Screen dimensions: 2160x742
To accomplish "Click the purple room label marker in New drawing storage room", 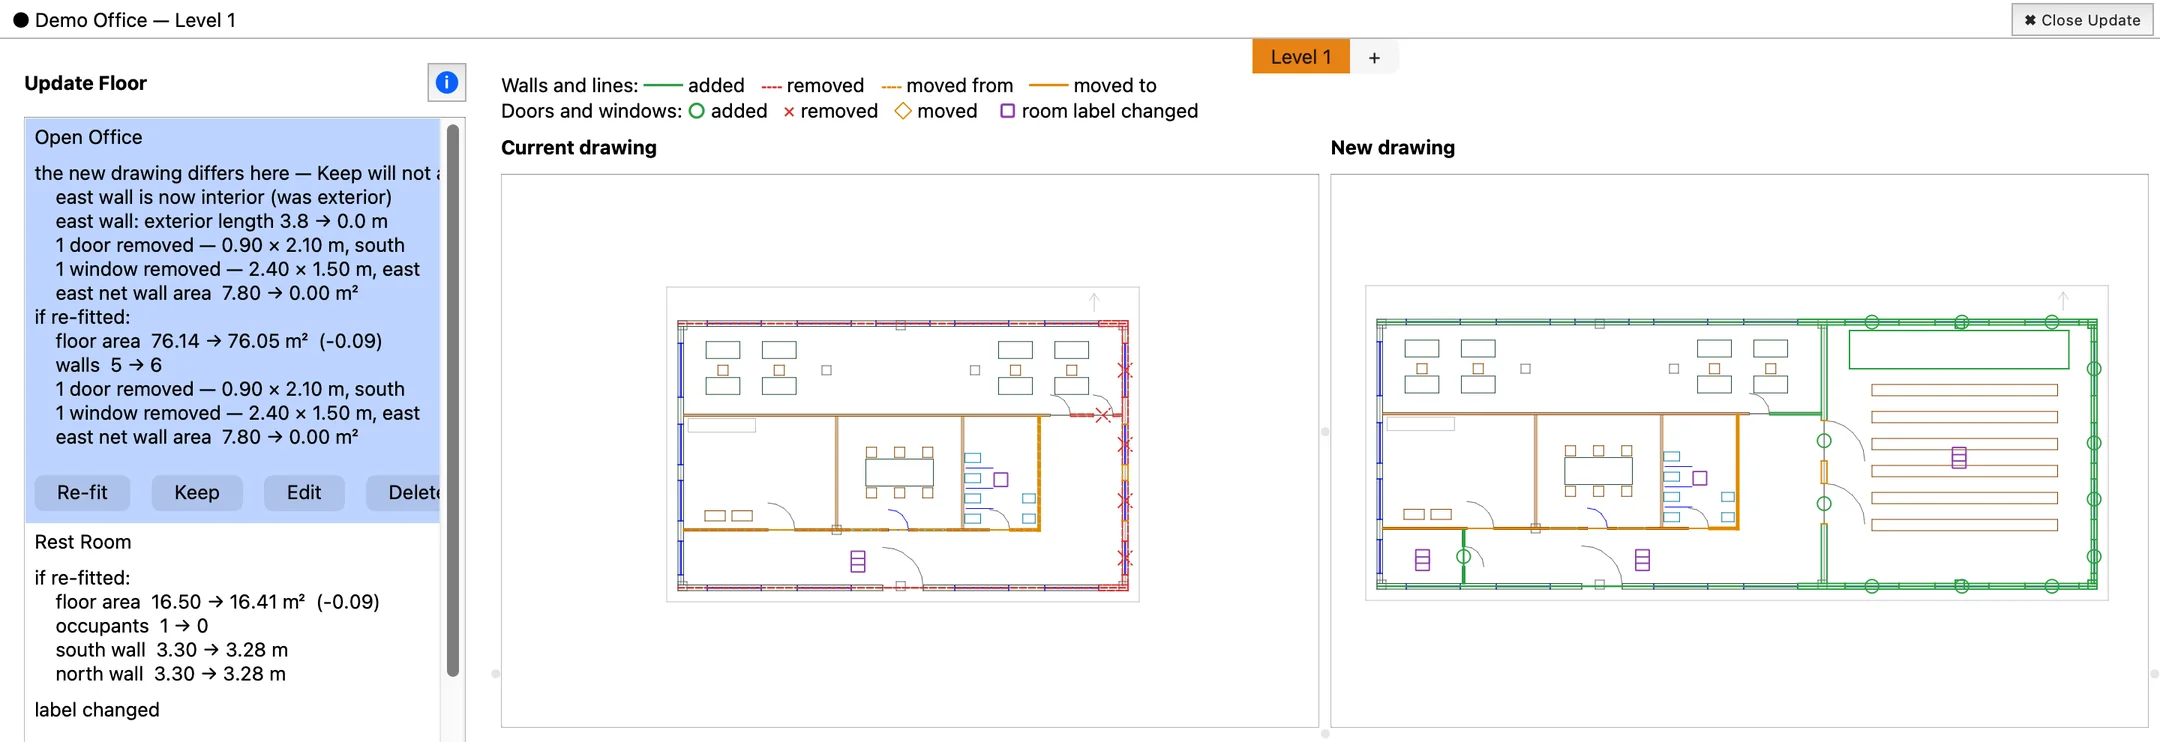I will 1959,458.
